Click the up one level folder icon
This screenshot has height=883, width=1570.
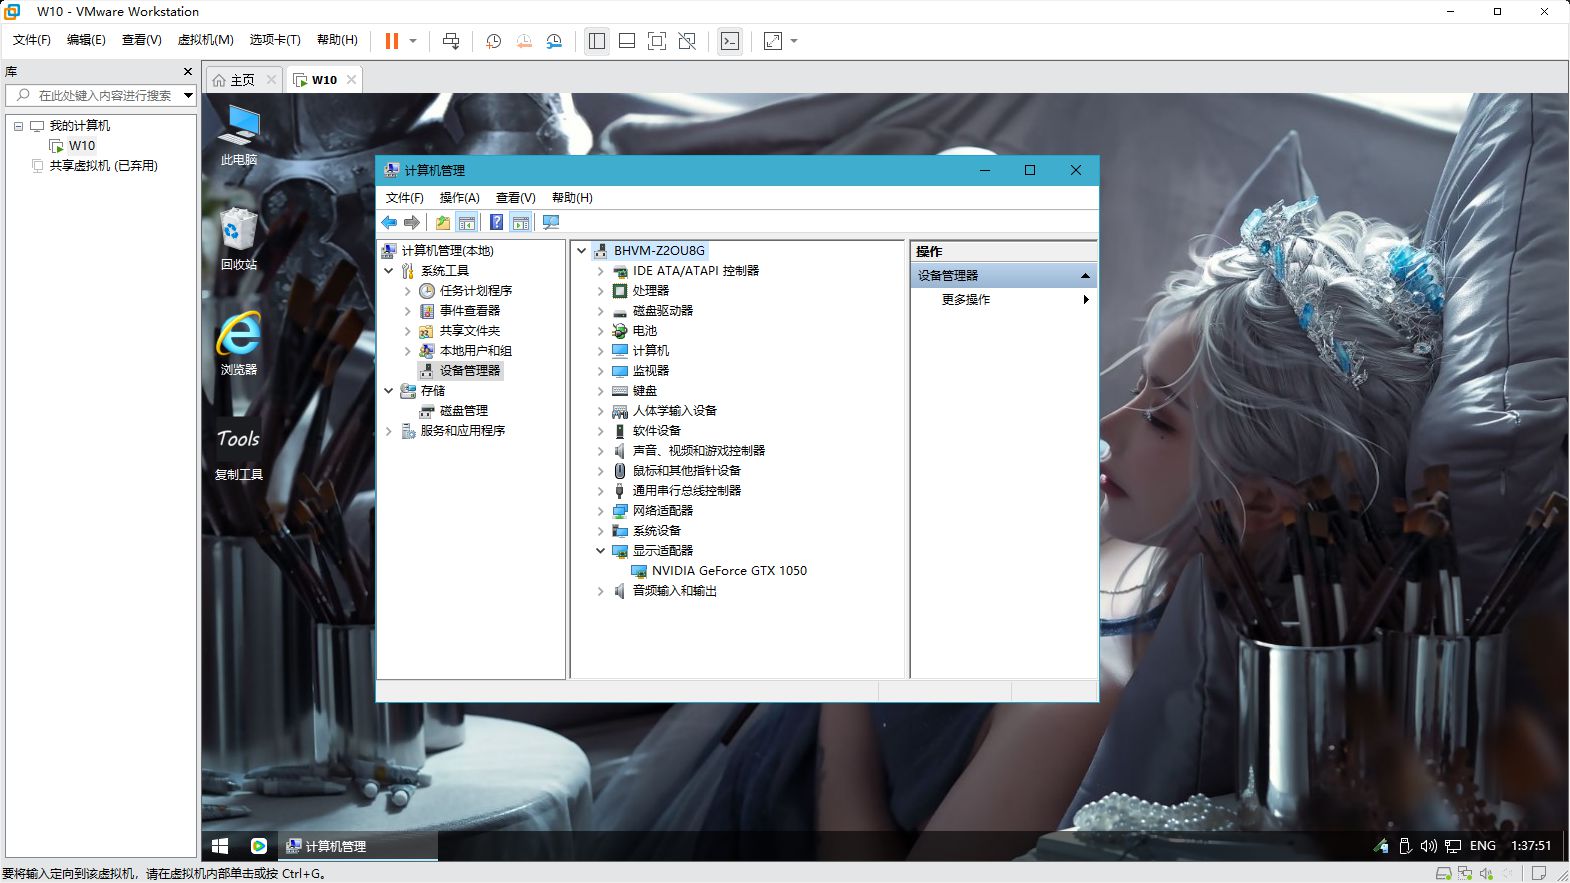[x=442, y=222]
